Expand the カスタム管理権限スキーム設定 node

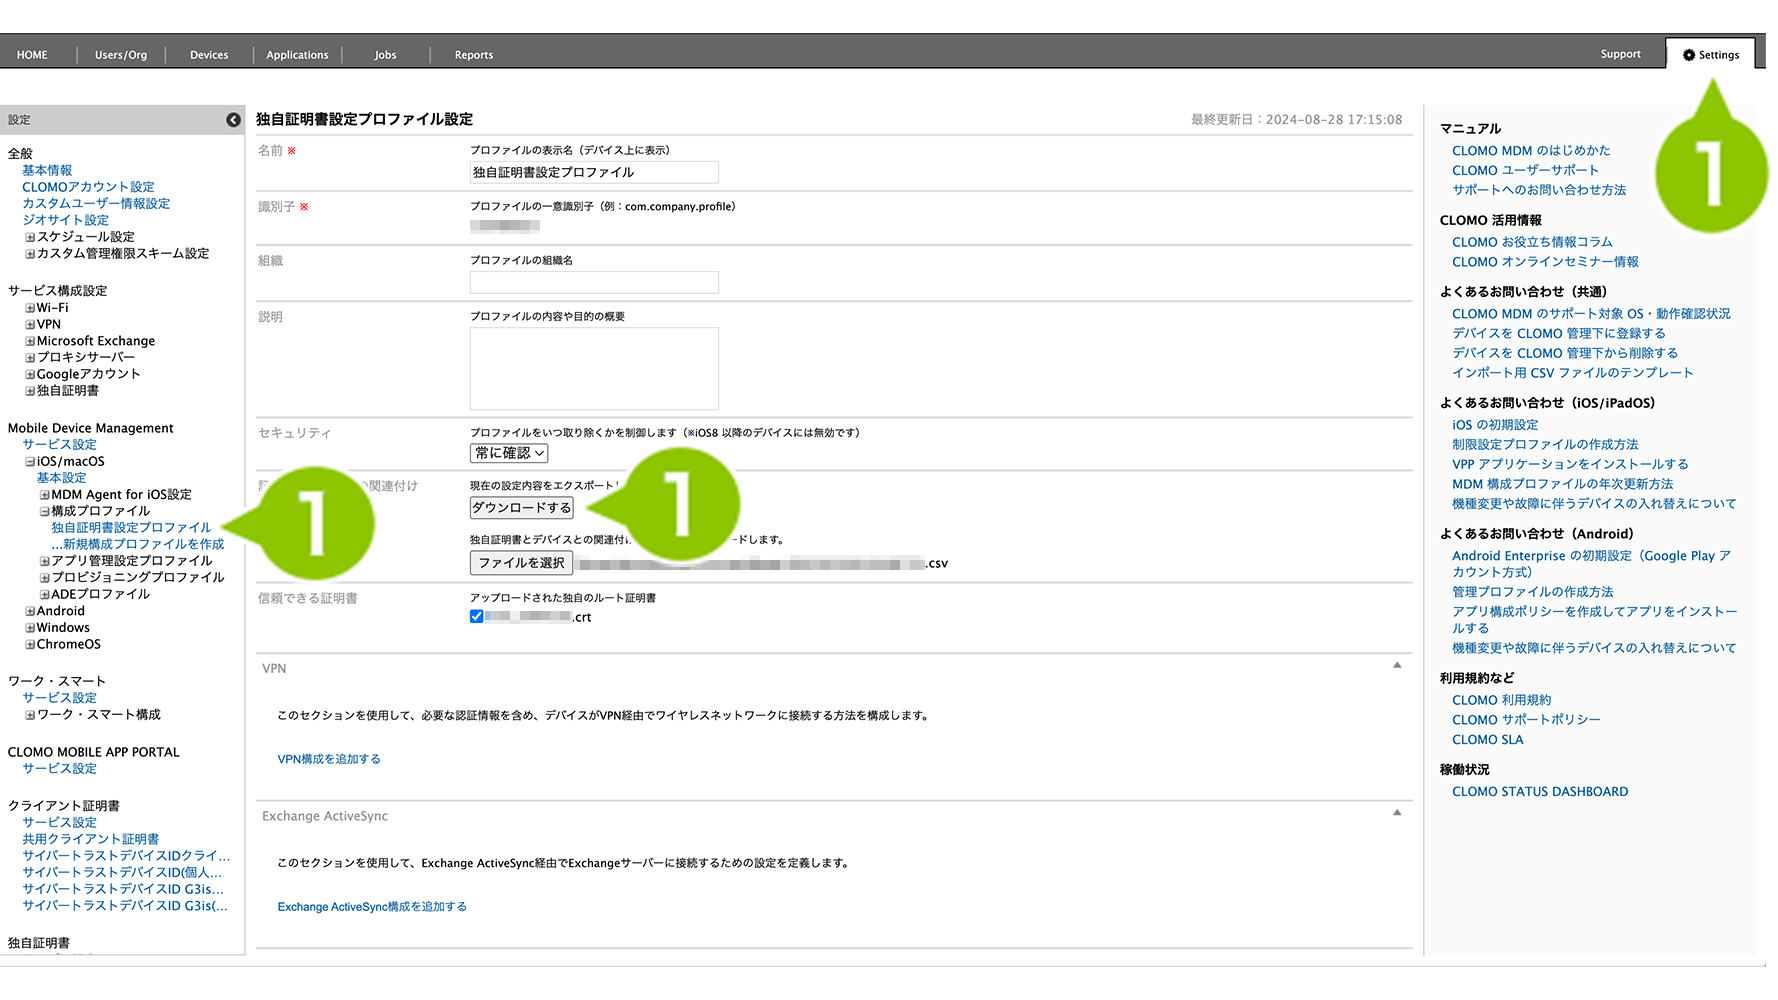[30, 254]
